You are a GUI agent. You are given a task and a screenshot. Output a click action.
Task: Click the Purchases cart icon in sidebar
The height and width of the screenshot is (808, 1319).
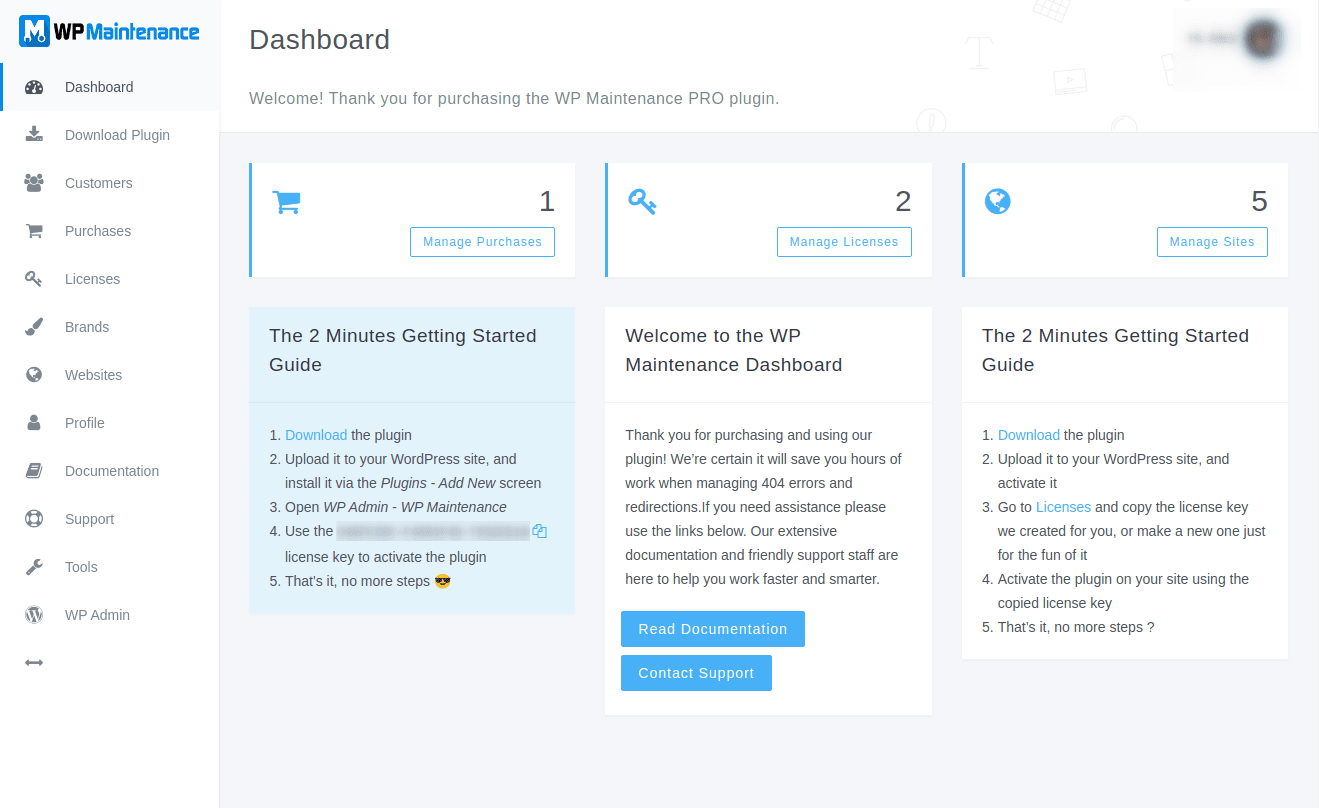pyautogui.click(x=34, y=231)
